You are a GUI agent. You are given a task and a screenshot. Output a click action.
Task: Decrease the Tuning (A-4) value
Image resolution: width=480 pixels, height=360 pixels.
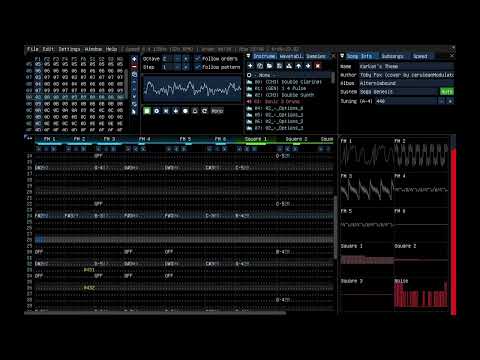coord(441,101)
